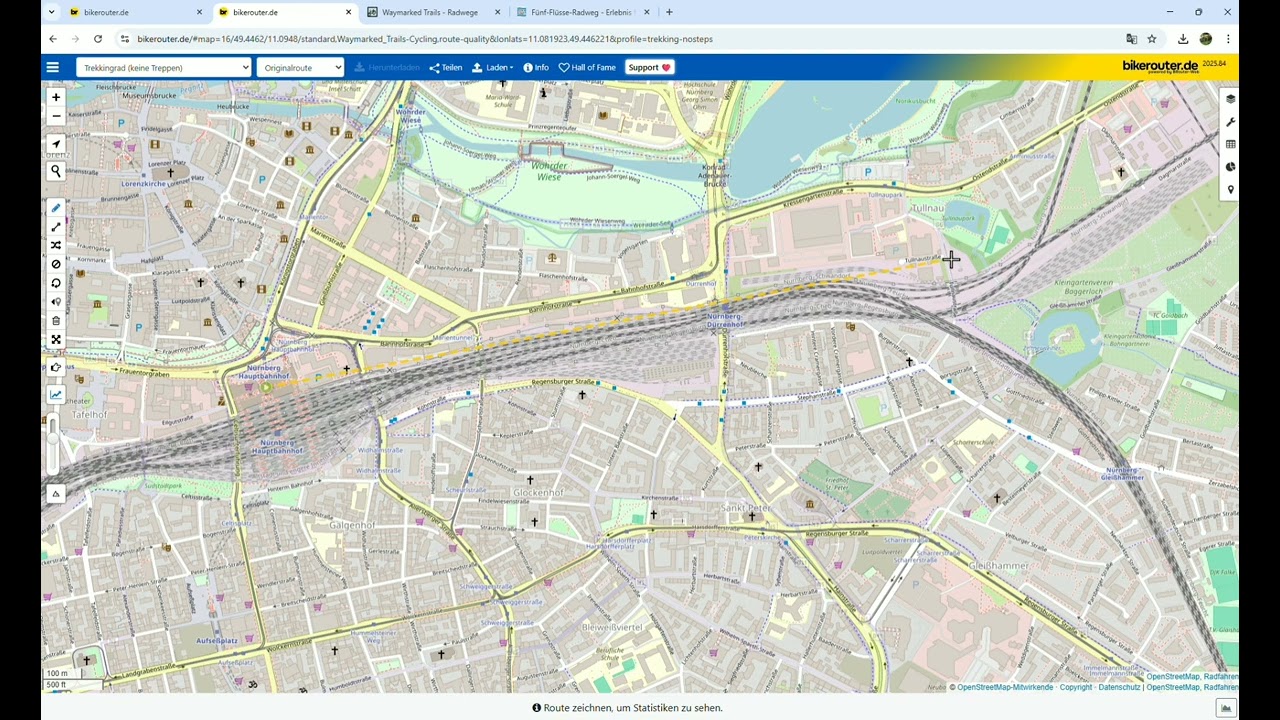The height and width of the screenshot is (720, 1280).
Task: Open the browser downloads icon
Action: (1183, 39)
